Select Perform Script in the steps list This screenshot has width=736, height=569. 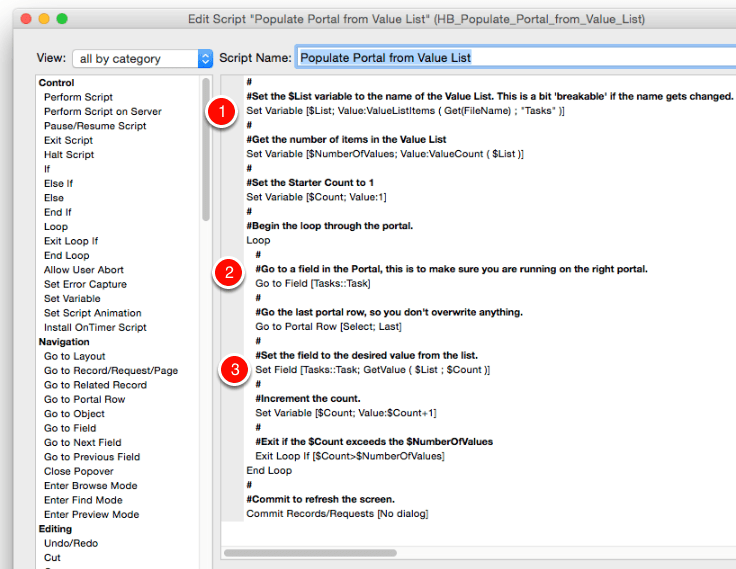78,97
